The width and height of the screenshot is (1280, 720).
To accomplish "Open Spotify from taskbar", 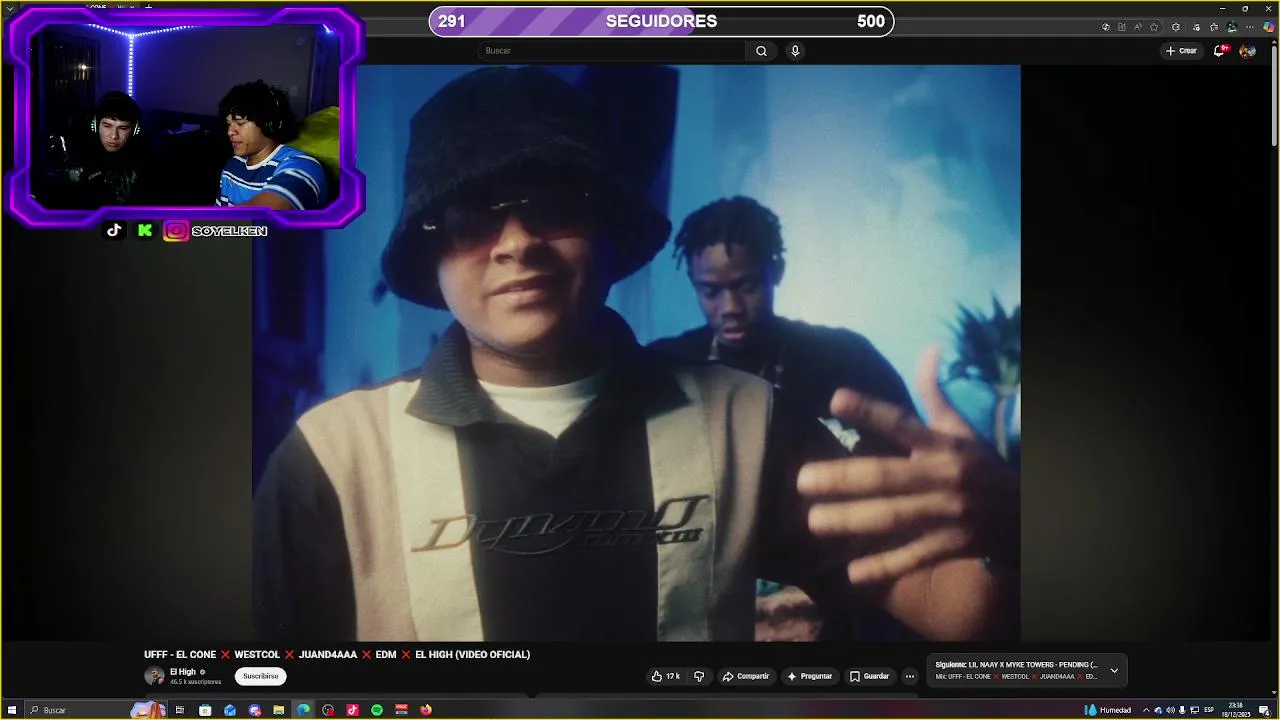I will click(377, 710).
